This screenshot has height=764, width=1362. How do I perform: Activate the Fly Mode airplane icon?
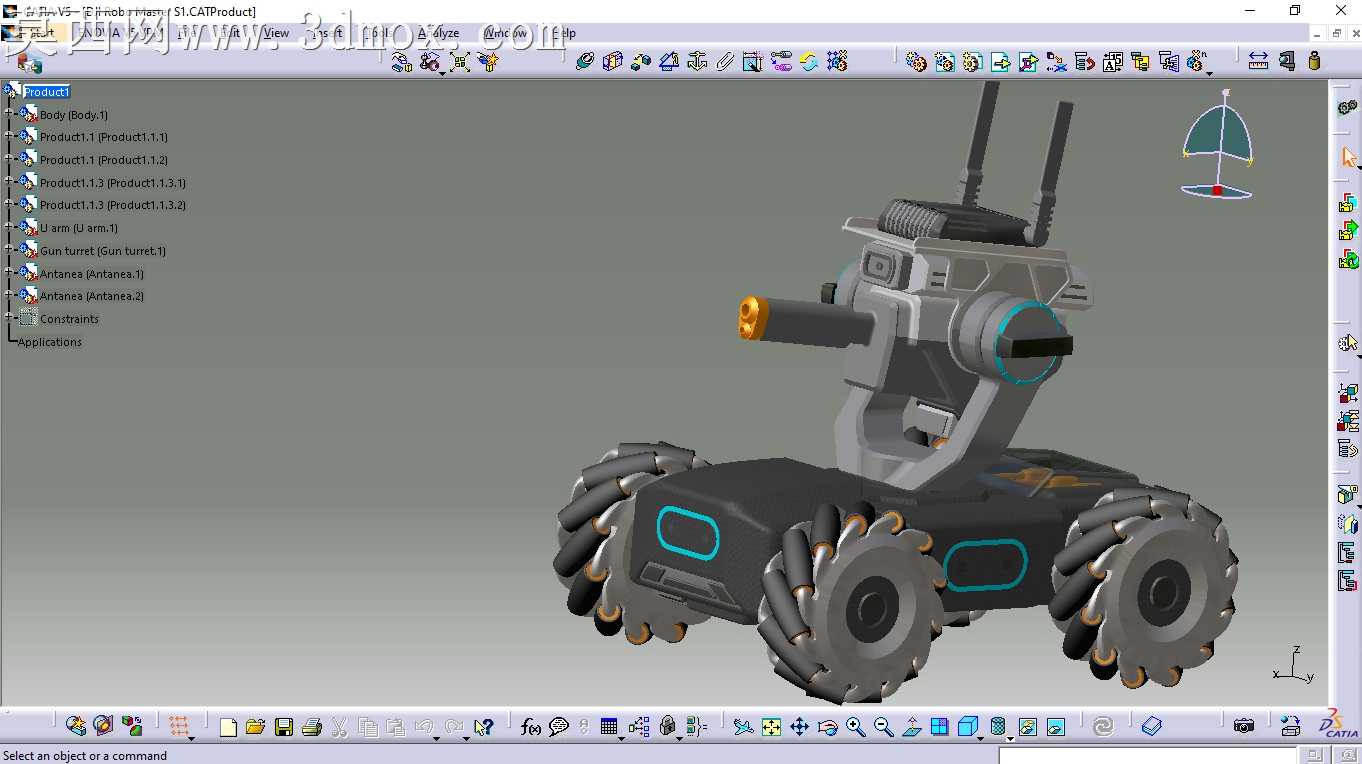click(x=743, y=727)
